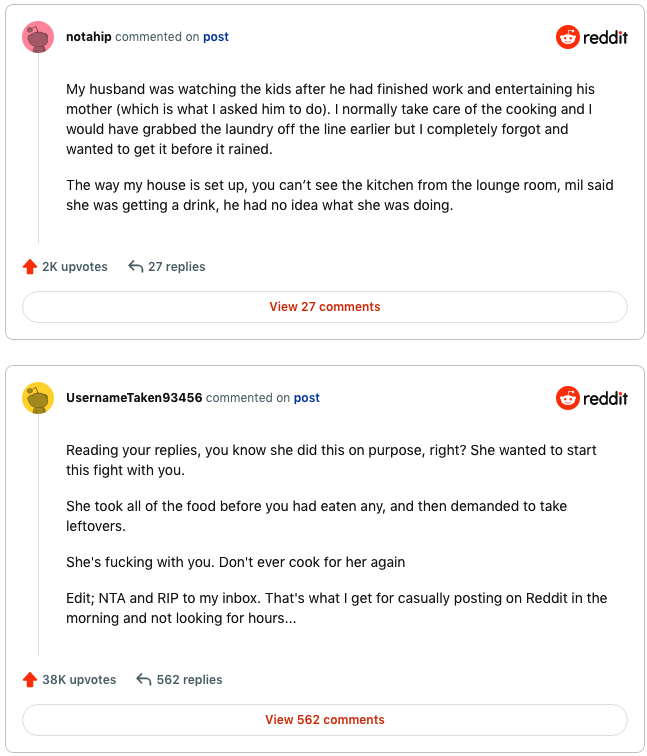Visit the notahip username link
The width and height of the screenshot is (647, 756).
point(89,37)
